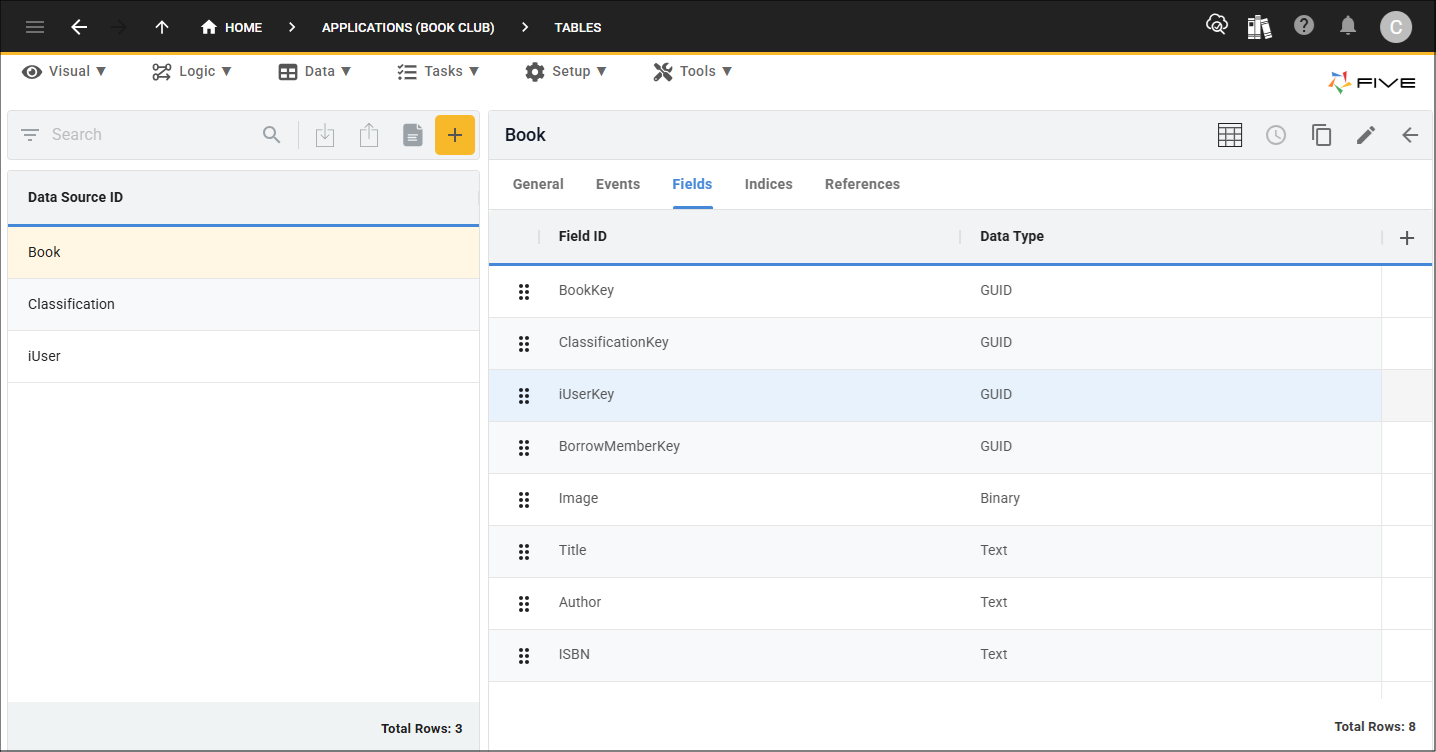Click the FIVE logo
This screenshot has height=752, width=1436.
[x=1372, y=83]
